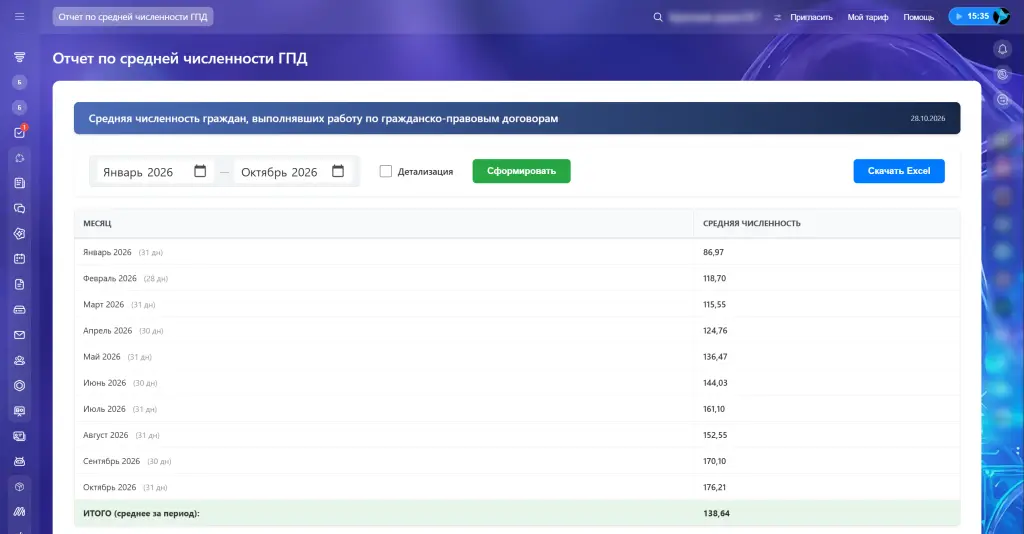This screenshot has height=534, width=1024.
Task: Click user avatar in top right
Action: tap(1001, 16)
